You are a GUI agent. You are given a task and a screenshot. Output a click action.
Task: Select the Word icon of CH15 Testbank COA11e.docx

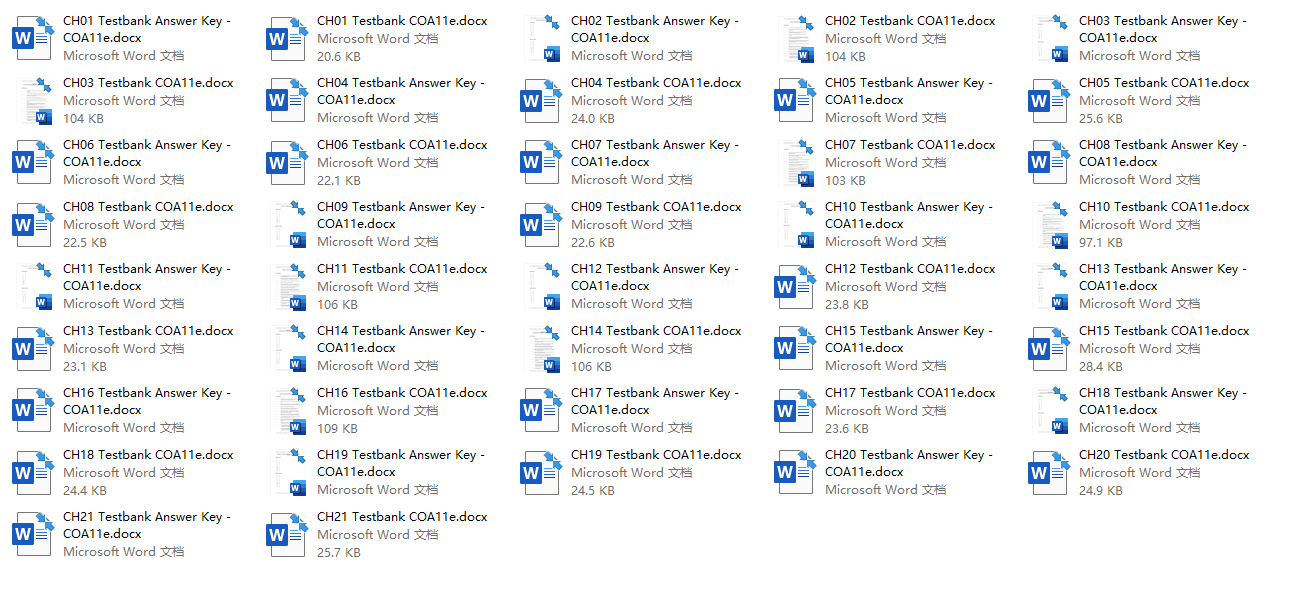pyautogui.click(x=1048, y=348)
